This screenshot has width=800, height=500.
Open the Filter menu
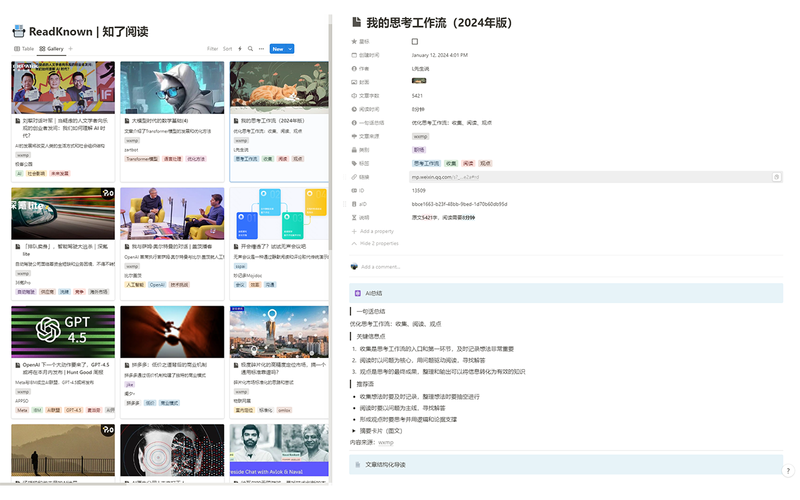(212, 49)
